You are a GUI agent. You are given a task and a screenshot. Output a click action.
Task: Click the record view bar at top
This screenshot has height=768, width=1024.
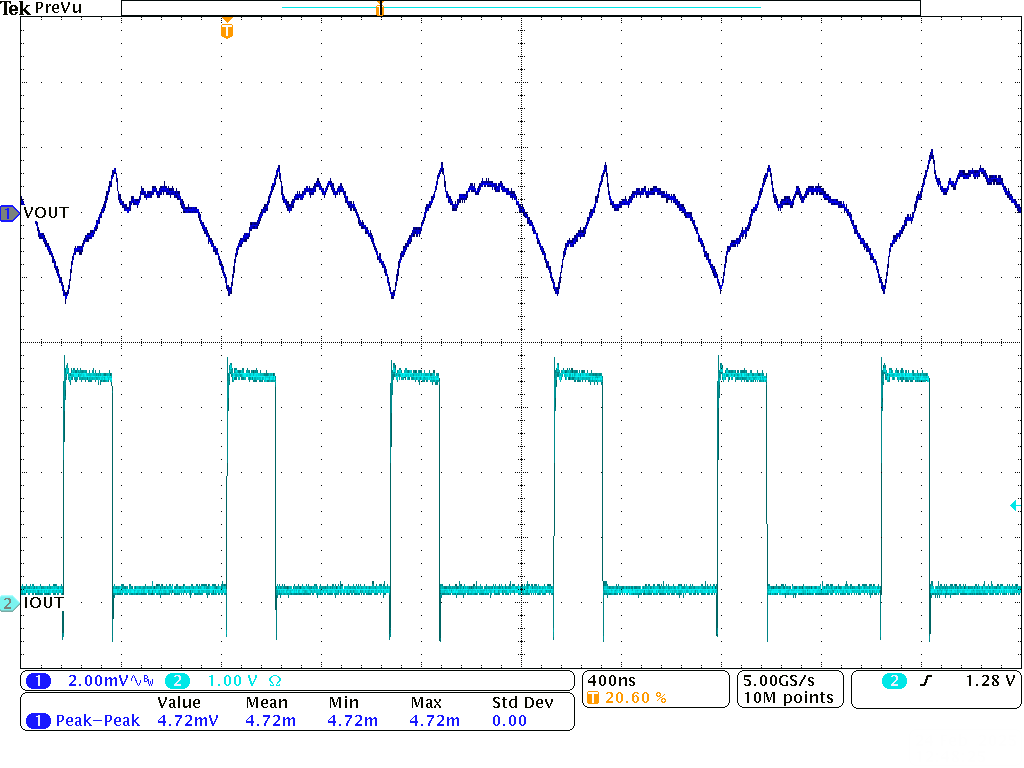point(520,8)
